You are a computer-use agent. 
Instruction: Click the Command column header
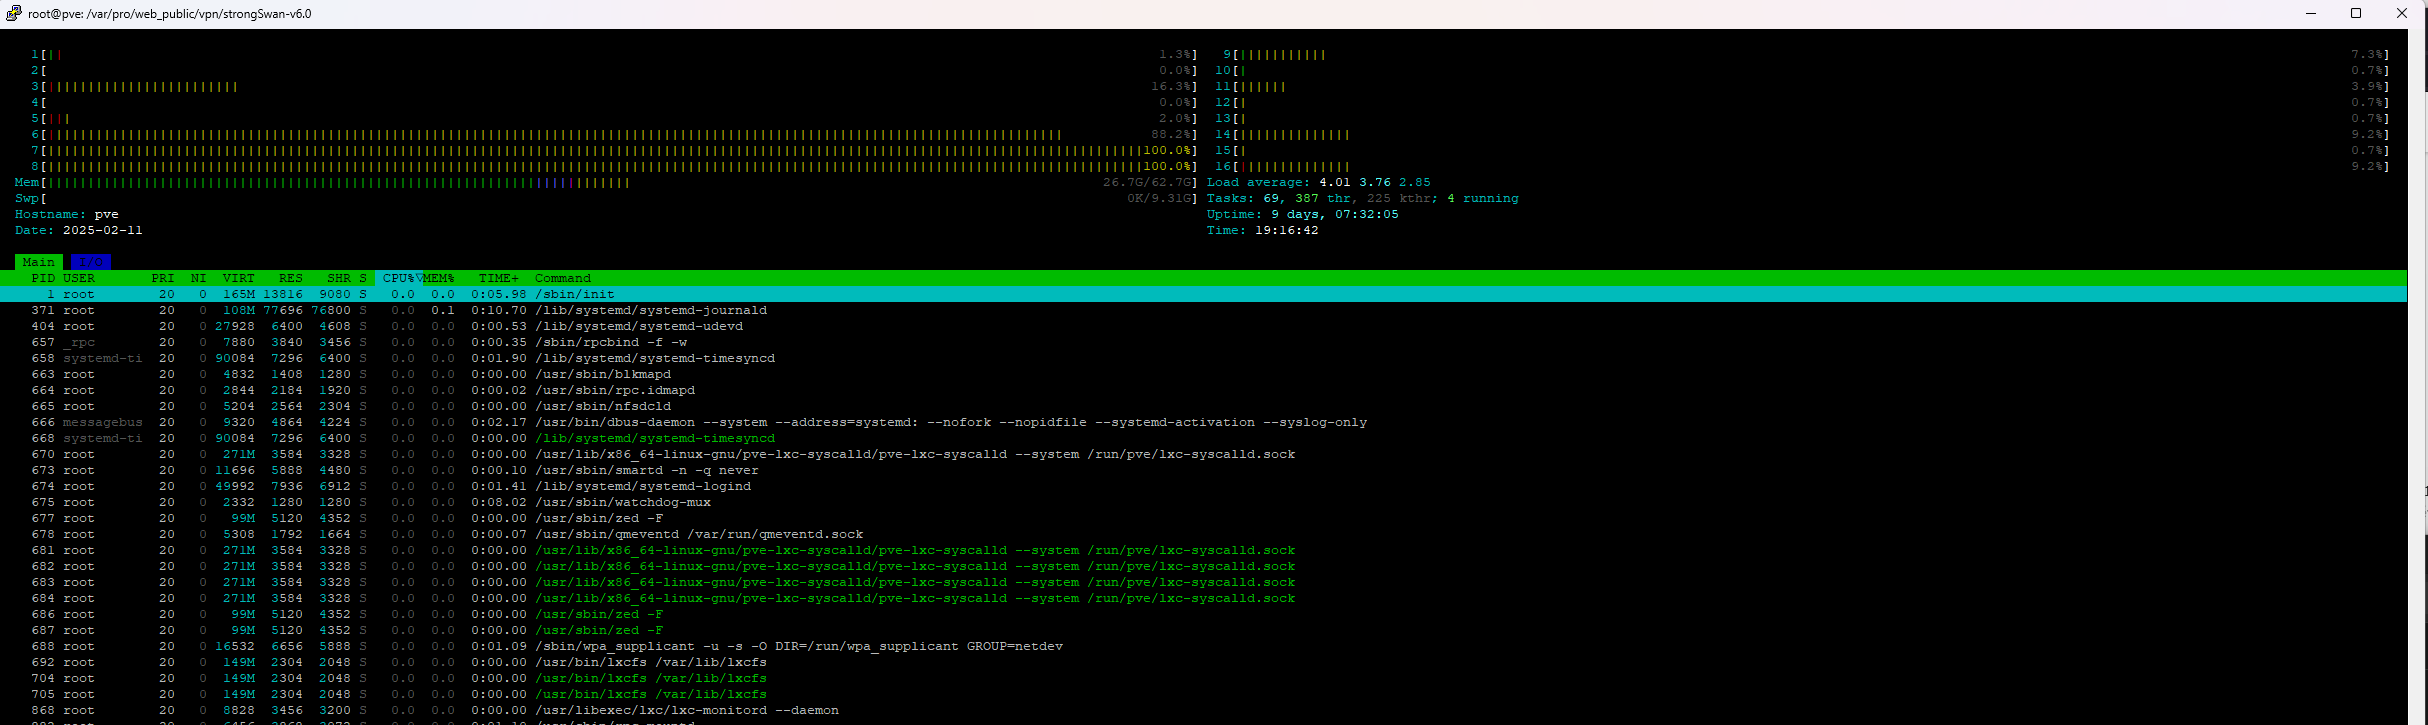tap(563, 278)
